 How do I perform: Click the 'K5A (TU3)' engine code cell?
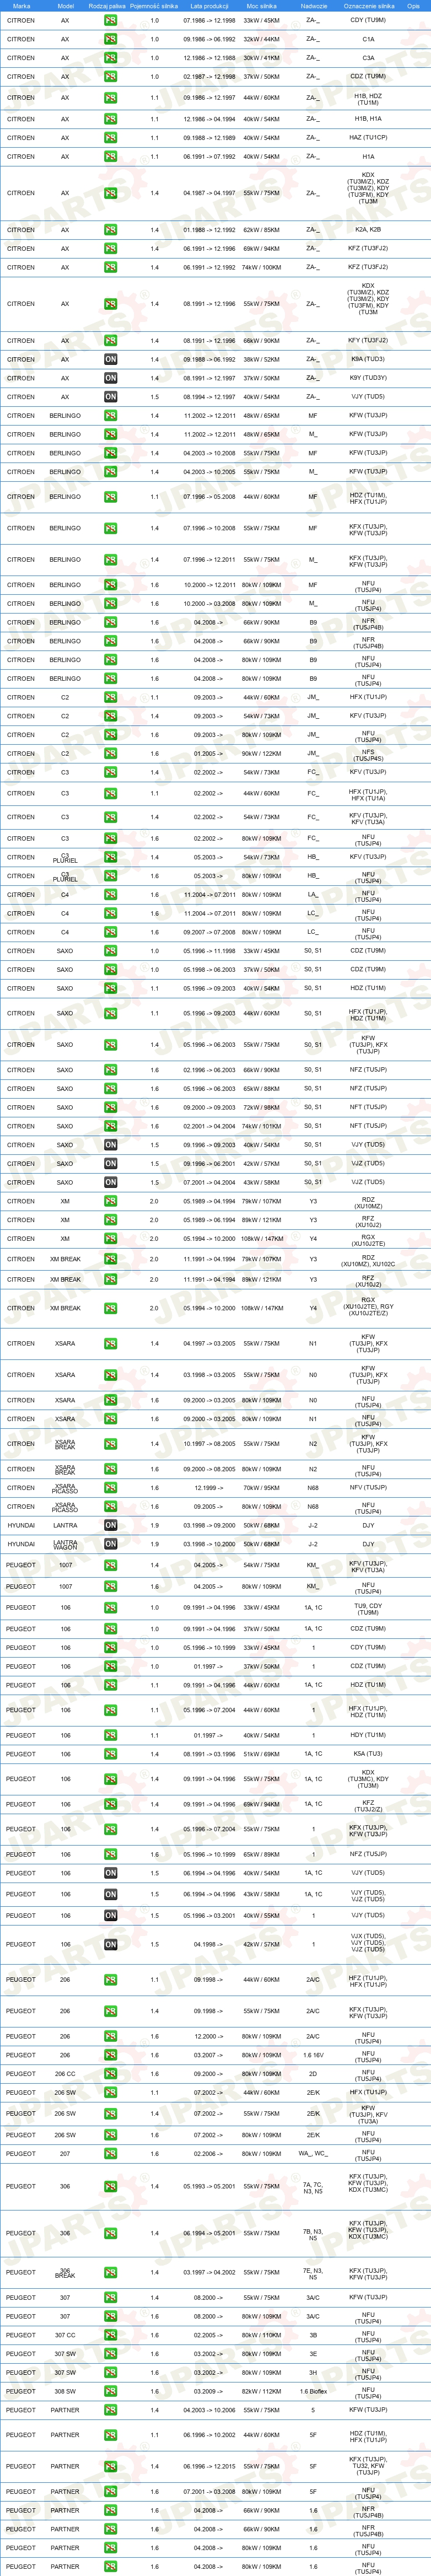(368, 1754)
